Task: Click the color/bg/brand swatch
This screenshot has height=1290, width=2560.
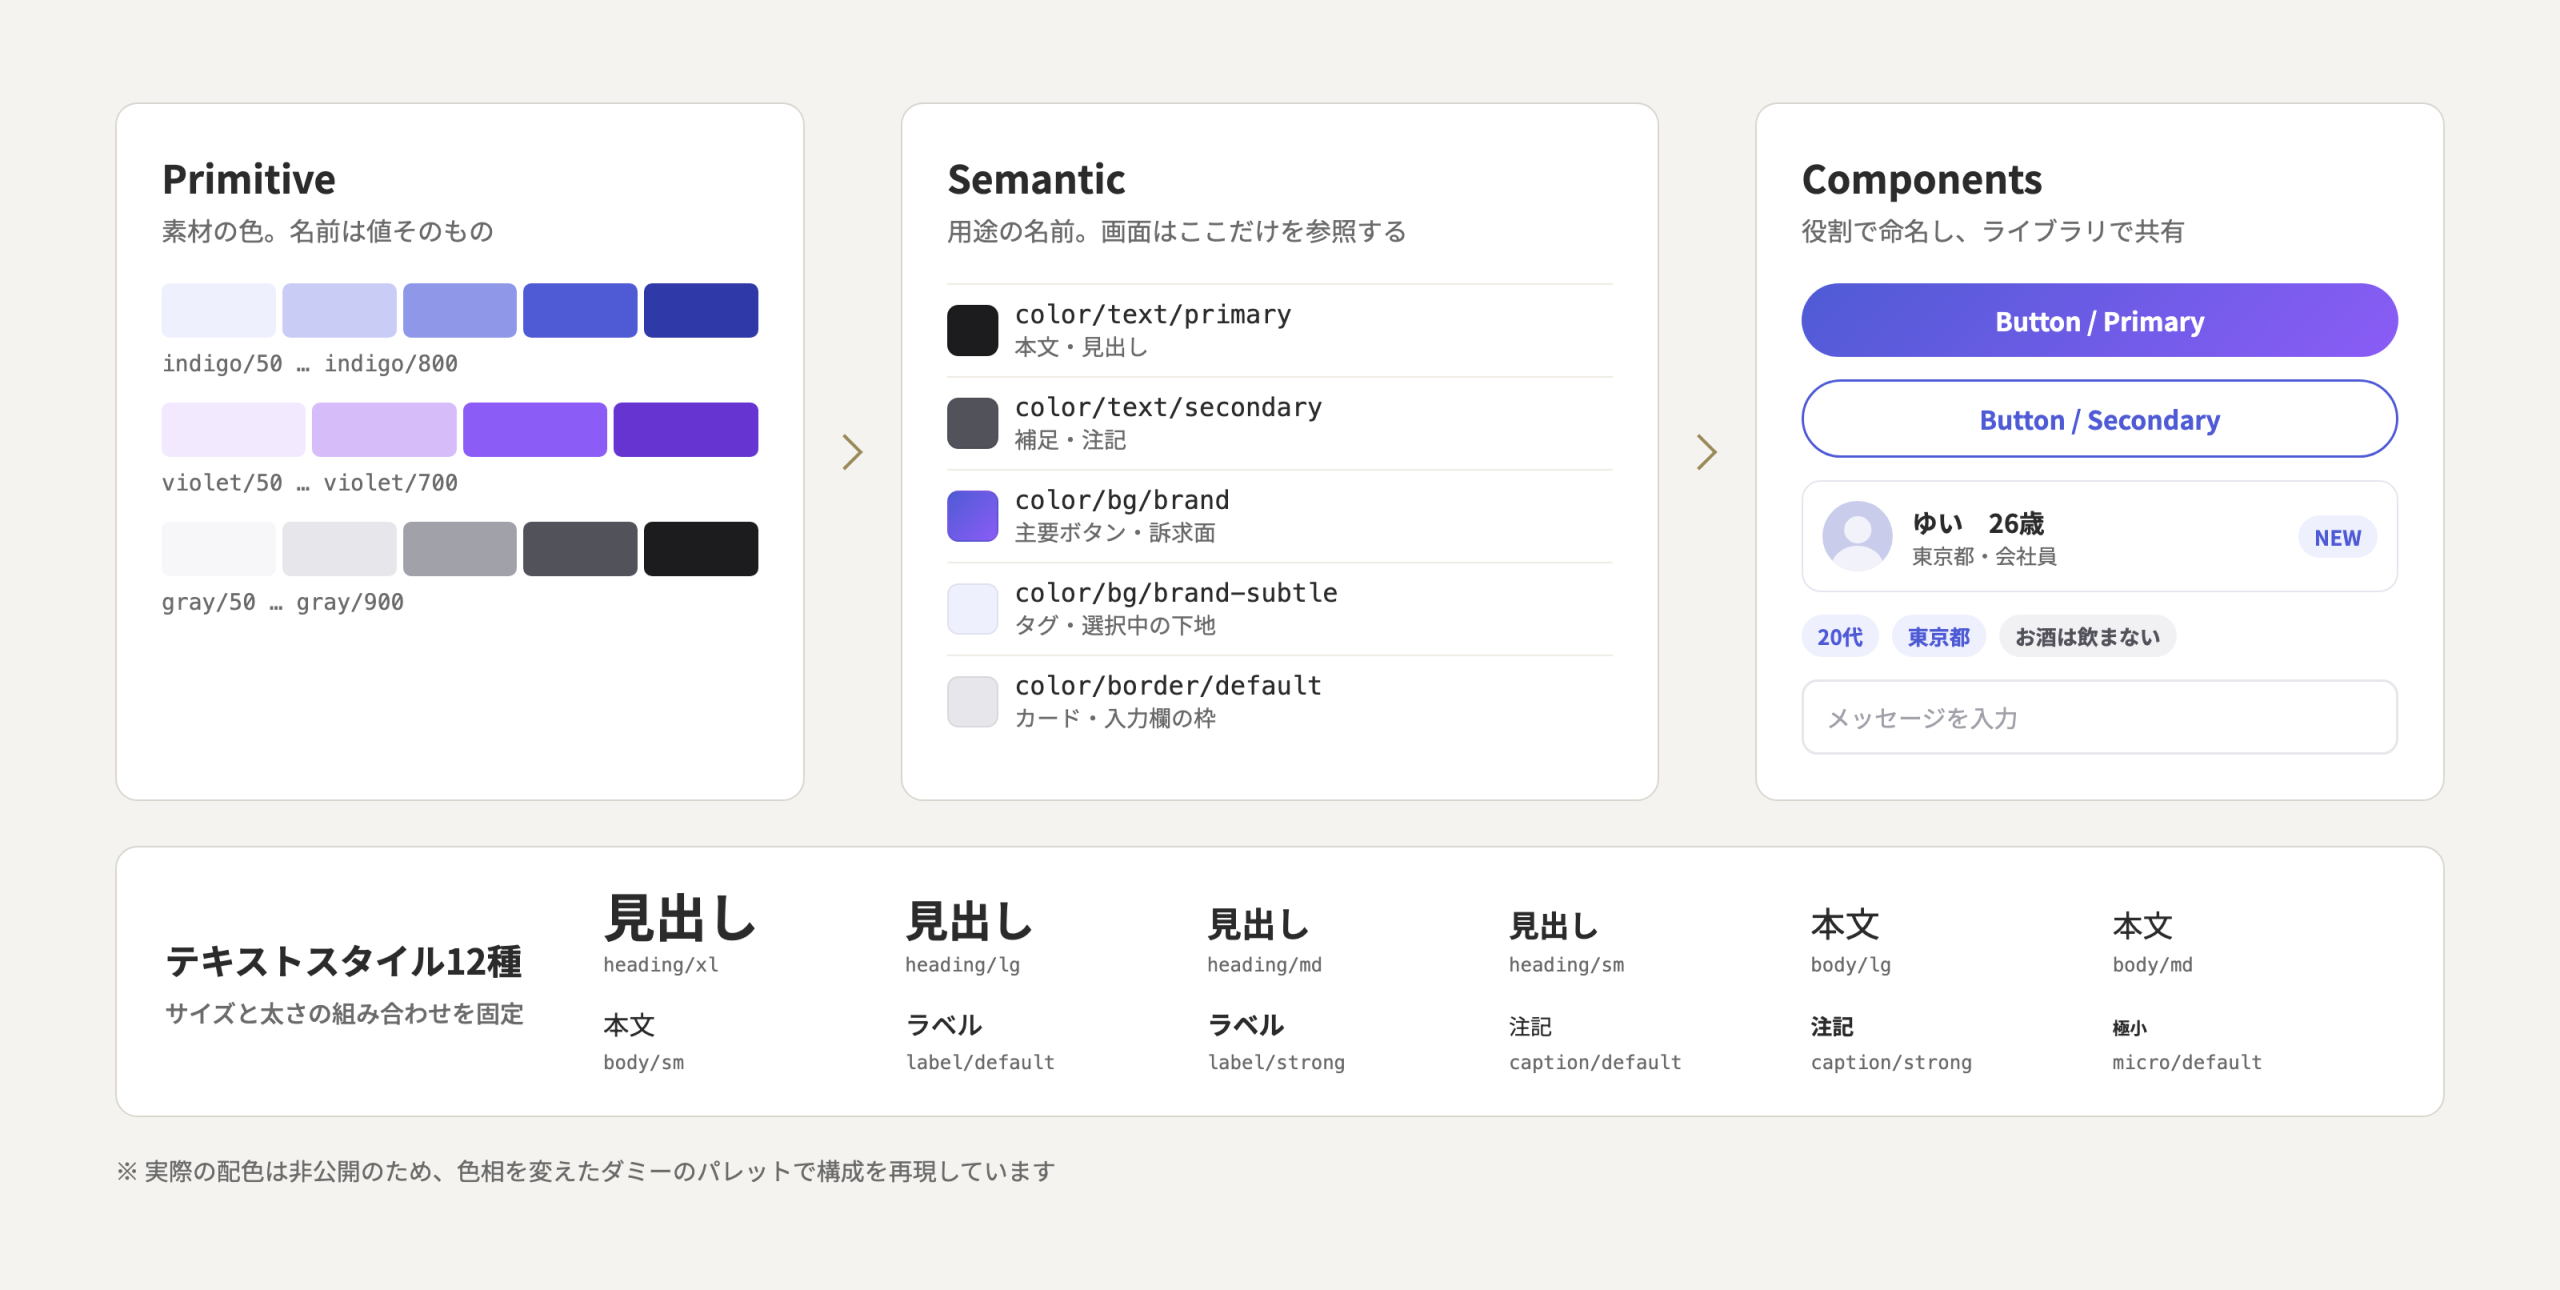Action: click(972, 516)
